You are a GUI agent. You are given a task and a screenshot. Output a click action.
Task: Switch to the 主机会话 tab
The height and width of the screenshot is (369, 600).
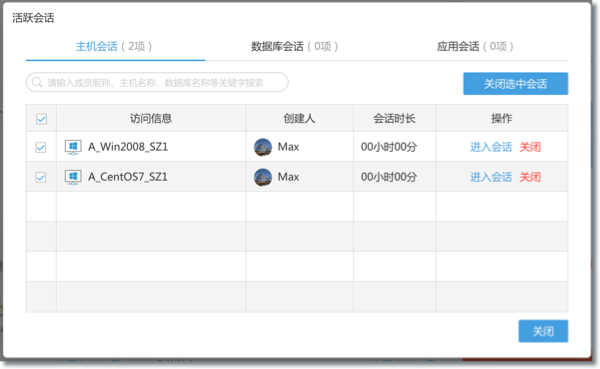(114, 47)
